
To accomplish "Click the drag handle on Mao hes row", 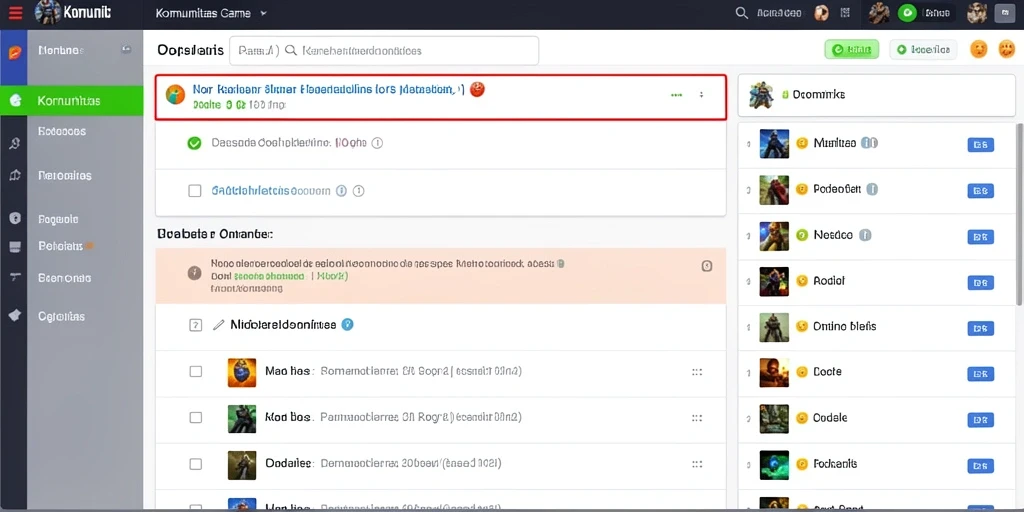I will 697,372.
